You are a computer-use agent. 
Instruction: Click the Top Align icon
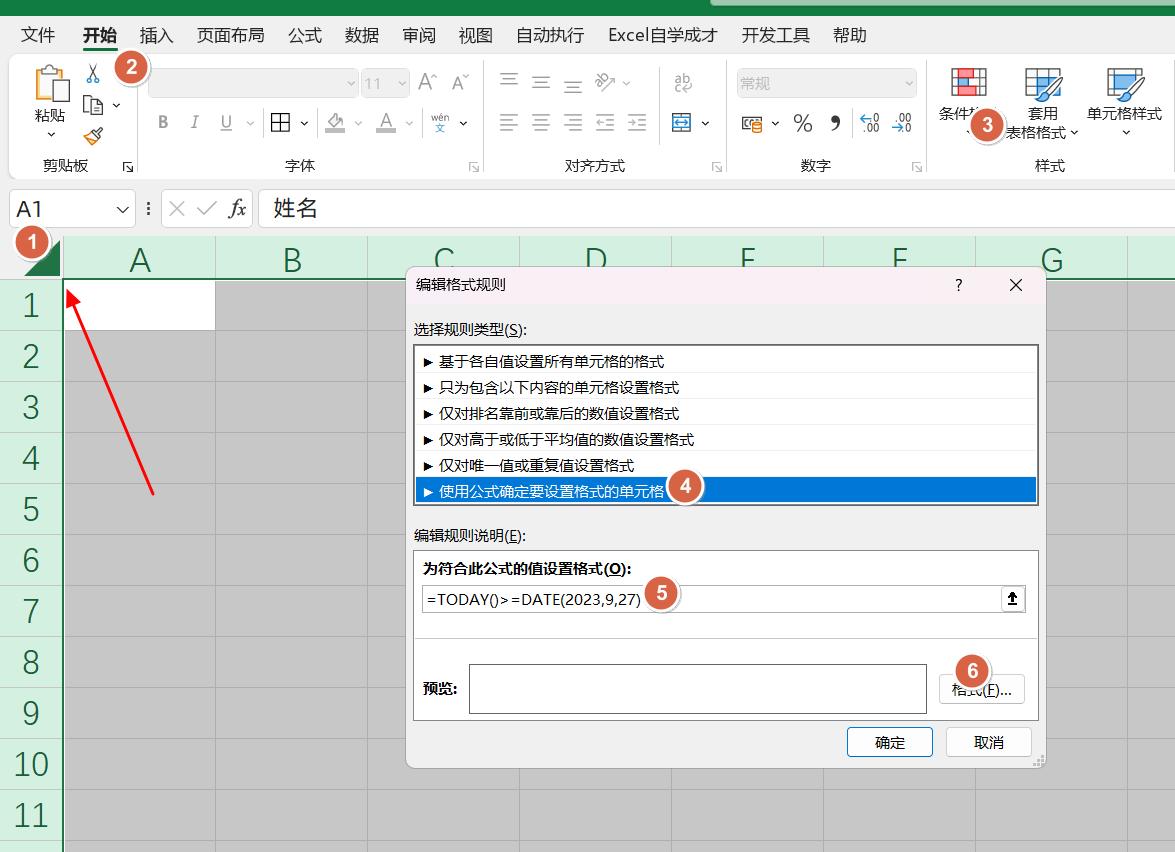pos(509,81)
